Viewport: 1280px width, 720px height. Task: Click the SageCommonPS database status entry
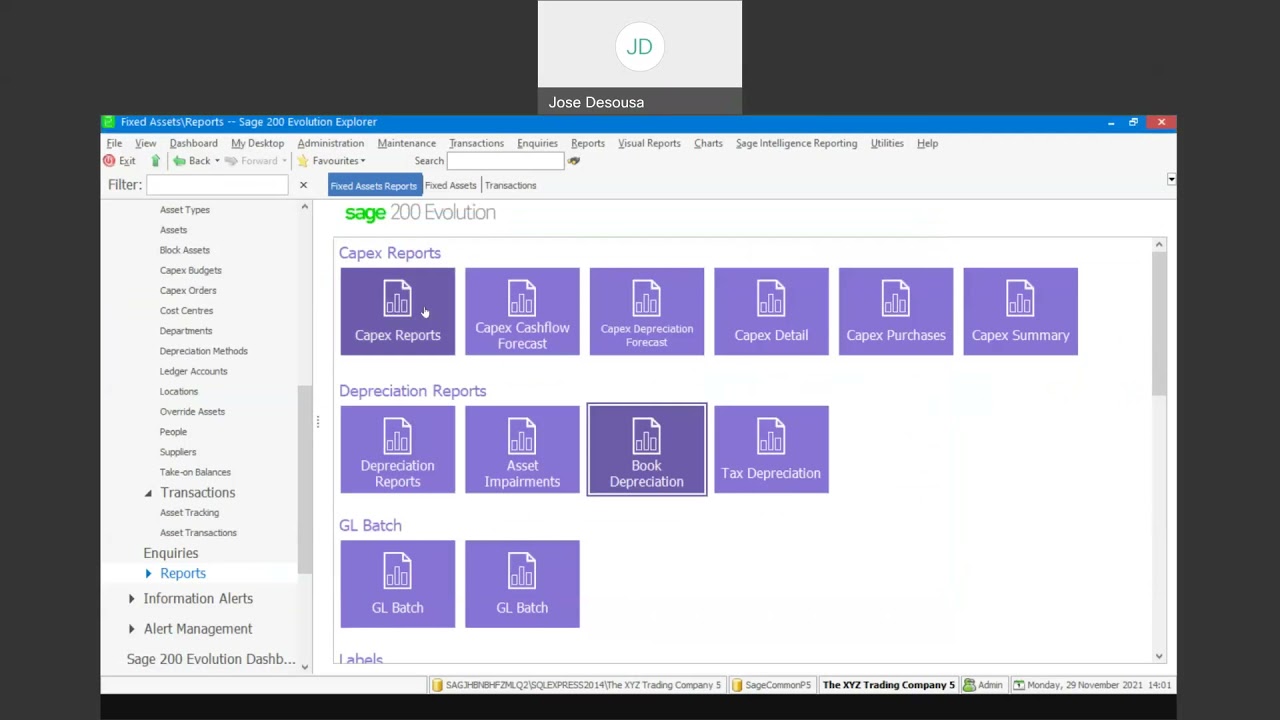(770, 685)
